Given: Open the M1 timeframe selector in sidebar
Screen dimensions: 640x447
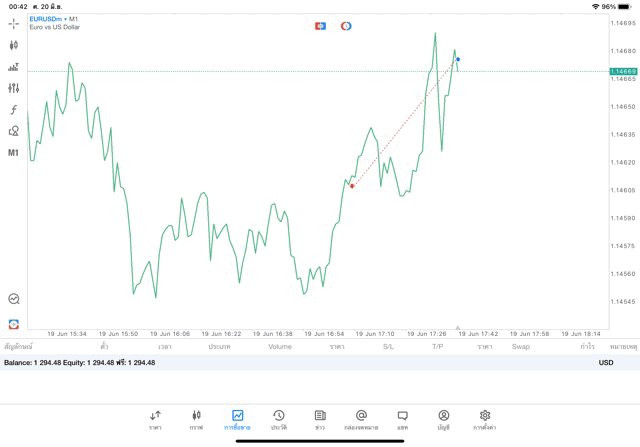Looking at the screenshot, I should point(14,153).
